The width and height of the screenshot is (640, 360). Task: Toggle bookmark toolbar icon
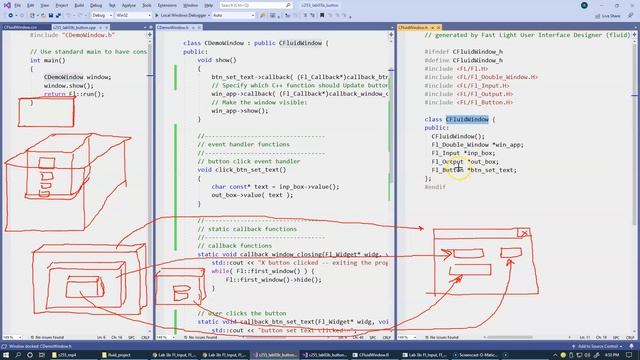(322, 16)
